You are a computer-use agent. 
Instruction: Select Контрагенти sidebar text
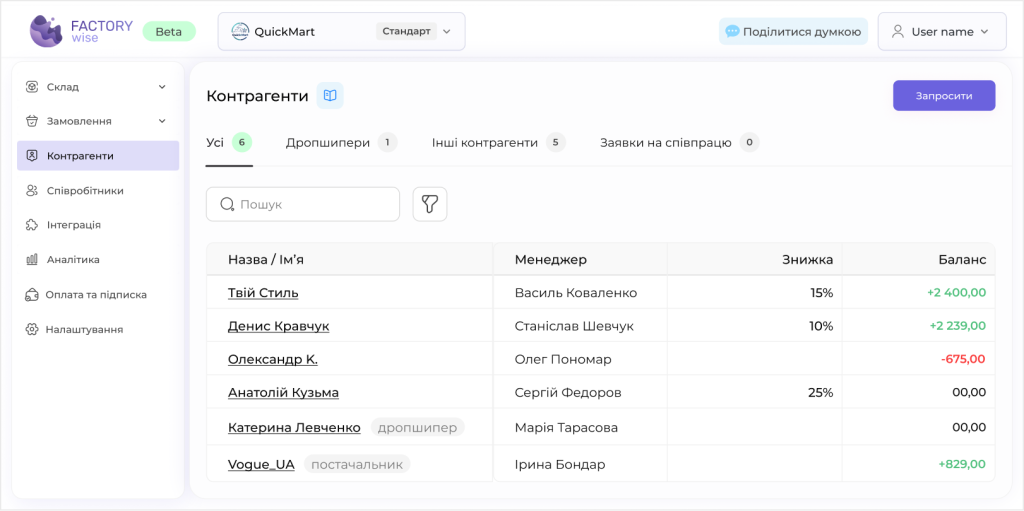(80, 156)
